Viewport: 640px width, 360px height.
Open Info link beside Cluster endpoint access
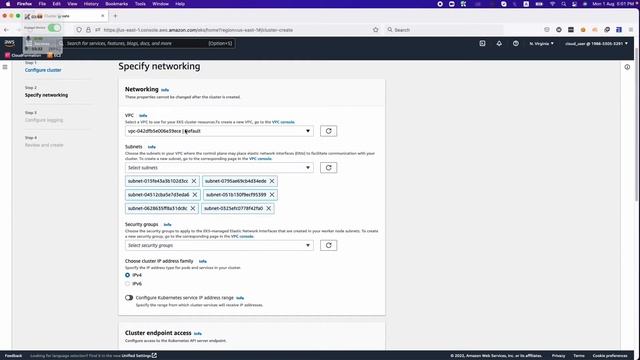pyautogui.click(x=198, y=333)
